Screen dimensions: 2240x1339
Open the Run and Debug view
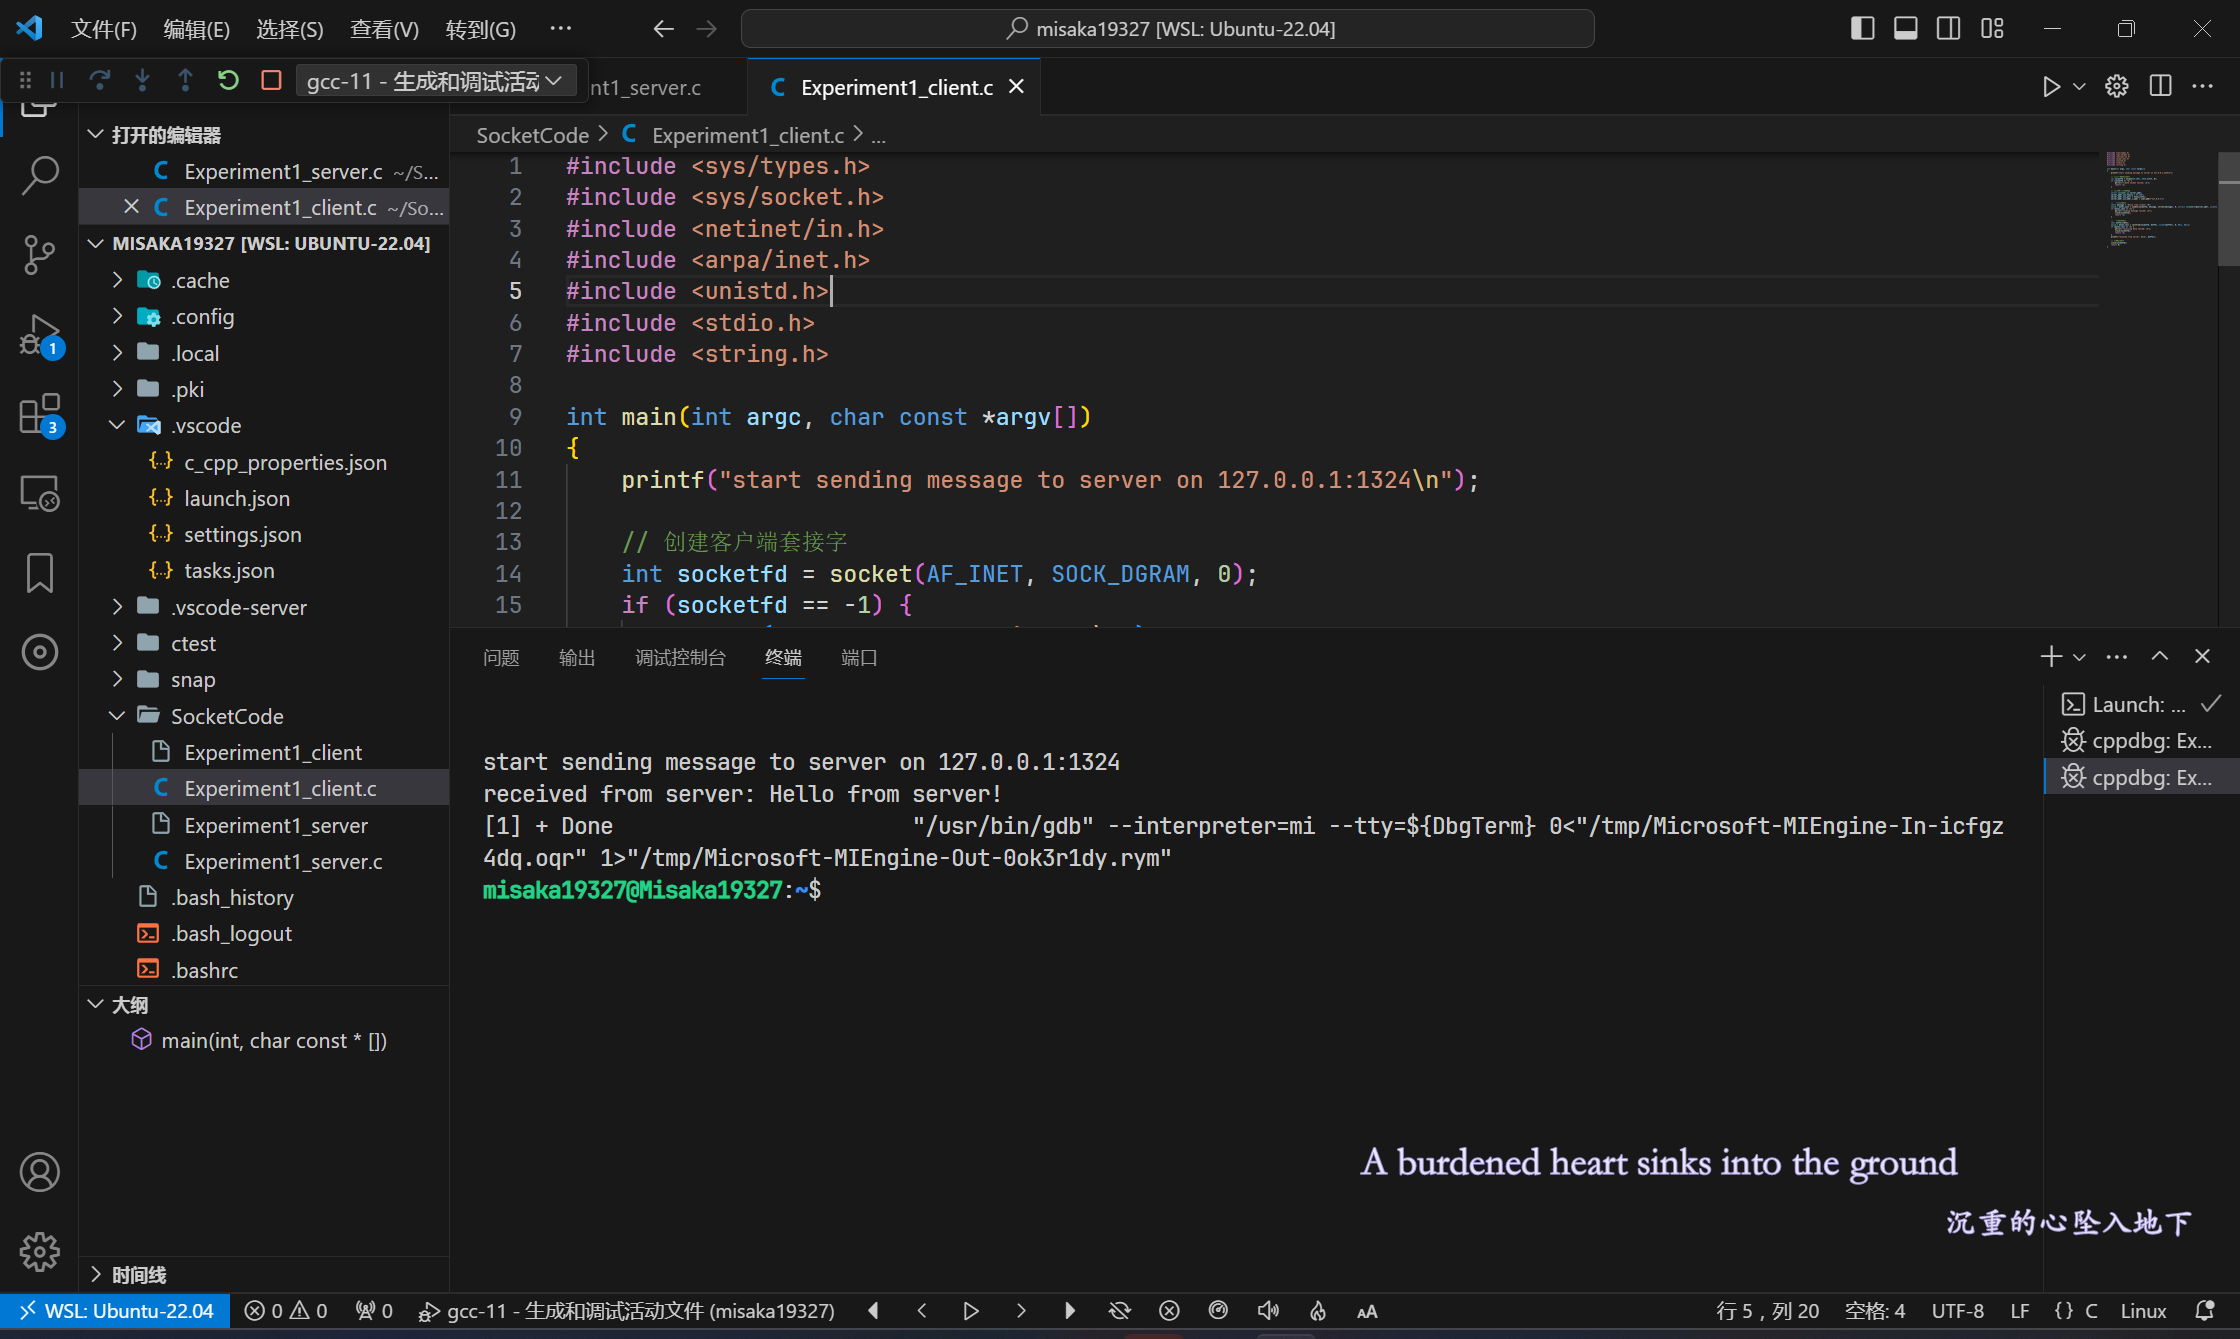[x=40, y=334]
